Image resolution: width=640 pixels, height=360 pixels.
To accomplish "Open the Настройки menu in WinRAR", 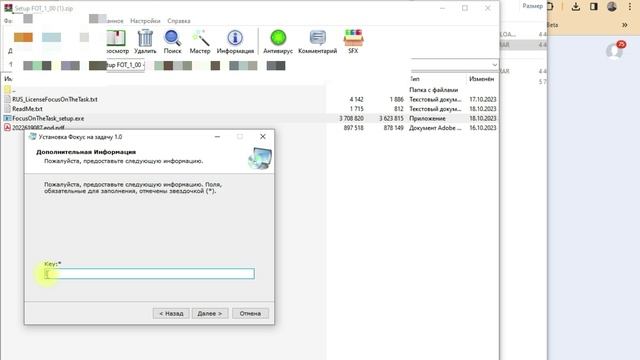I will 145,21.
